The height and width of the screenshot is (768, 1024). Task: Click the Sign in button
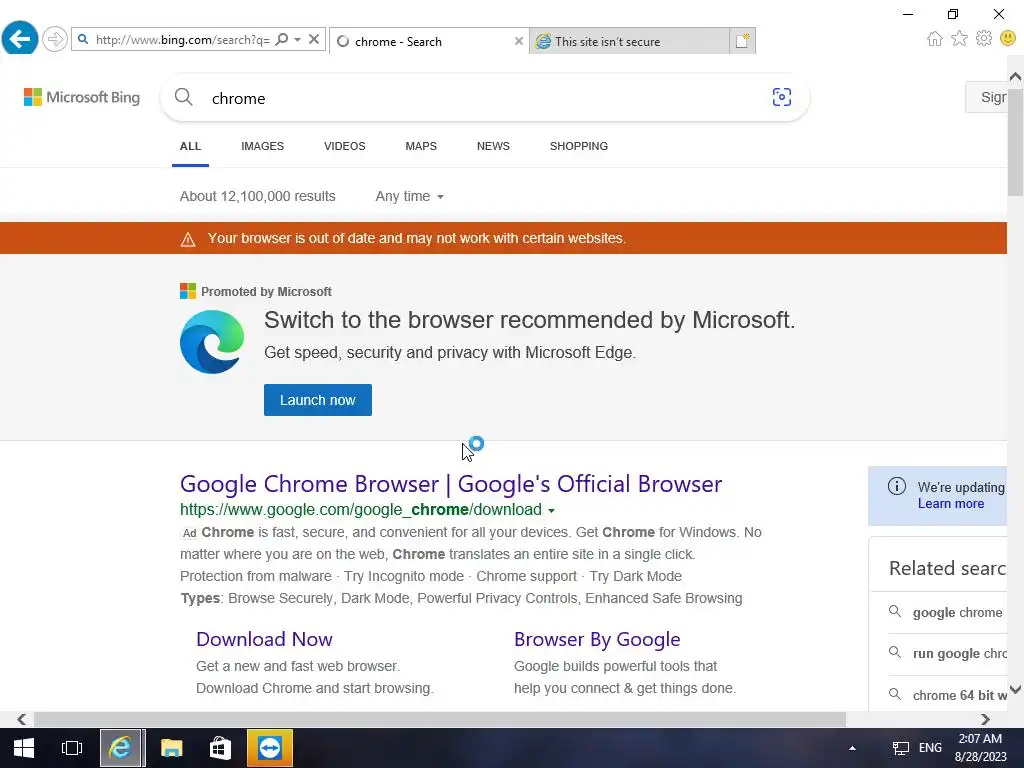coord(988,97)
